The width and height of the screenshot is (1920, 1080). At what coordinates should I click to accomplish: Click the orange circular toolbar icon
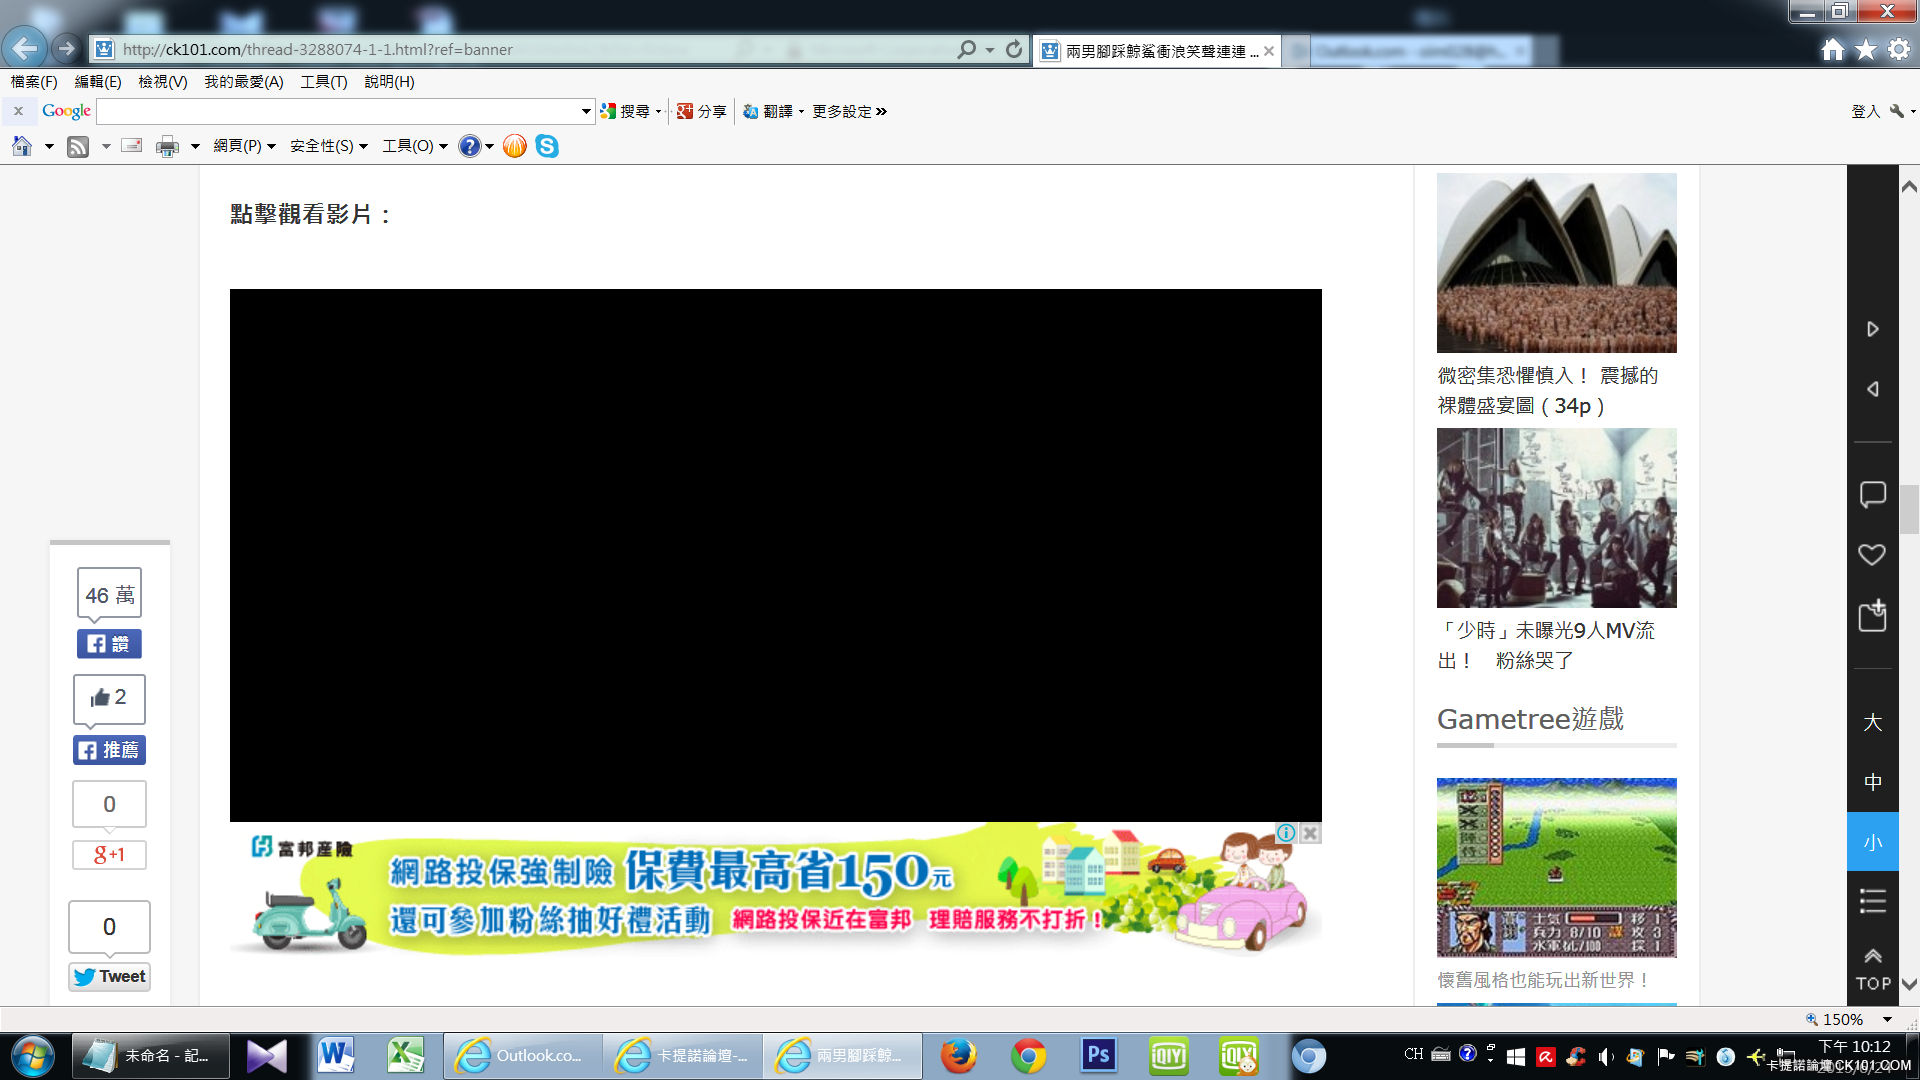coord(514,146)
